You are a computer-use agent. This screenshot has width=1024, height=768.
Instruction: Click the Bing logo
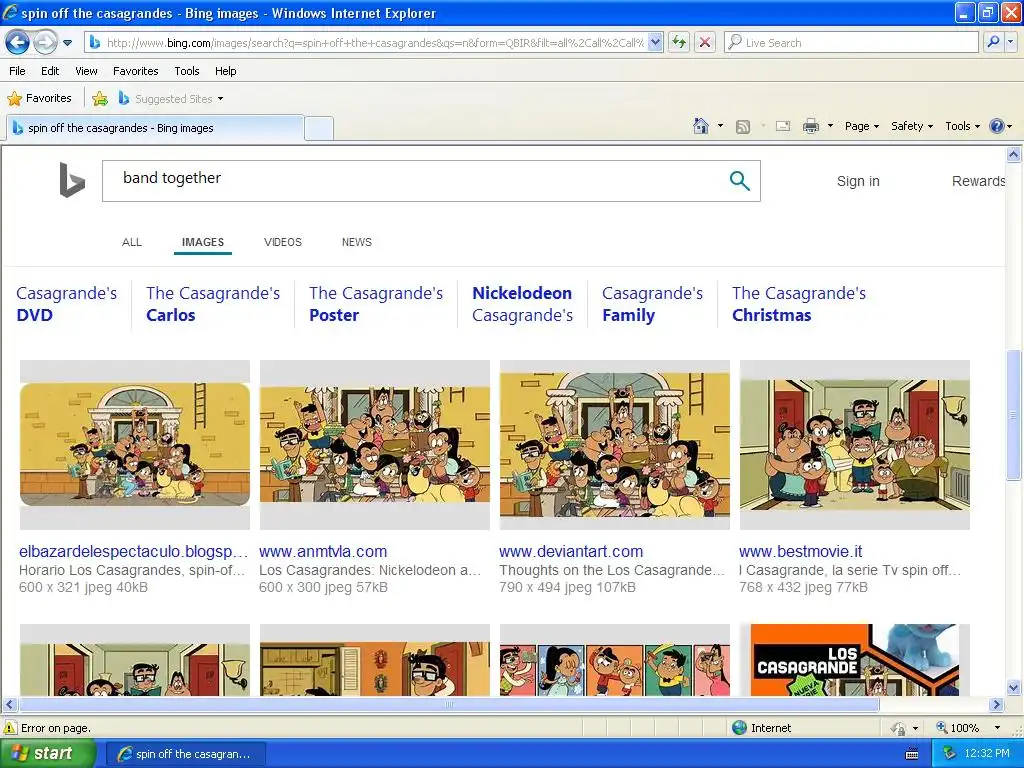tap(72, 180)
